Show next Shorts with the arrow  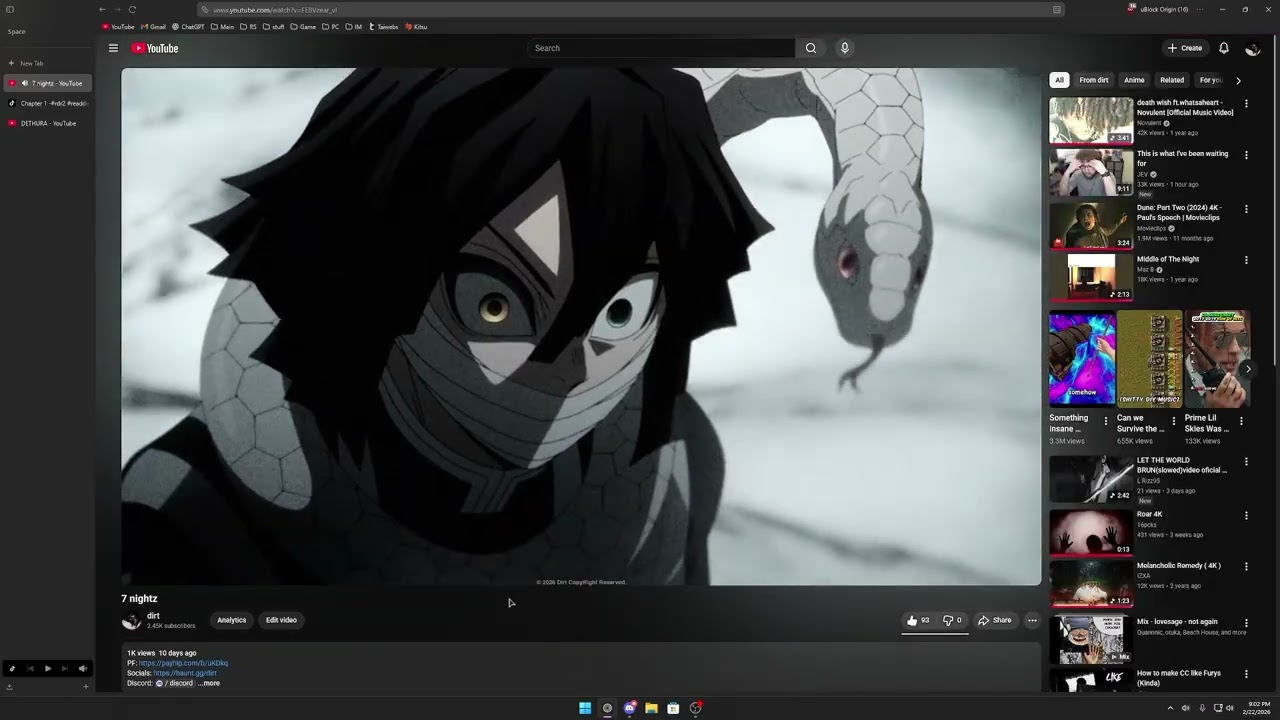click(x=1247, y=369)
